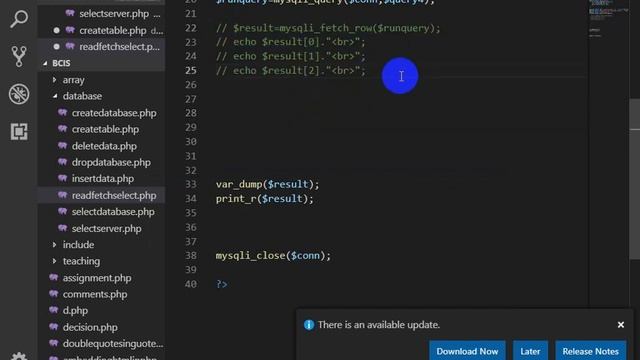Click the Later button
This screenshot has width=640, height=360.
[530, 351]
